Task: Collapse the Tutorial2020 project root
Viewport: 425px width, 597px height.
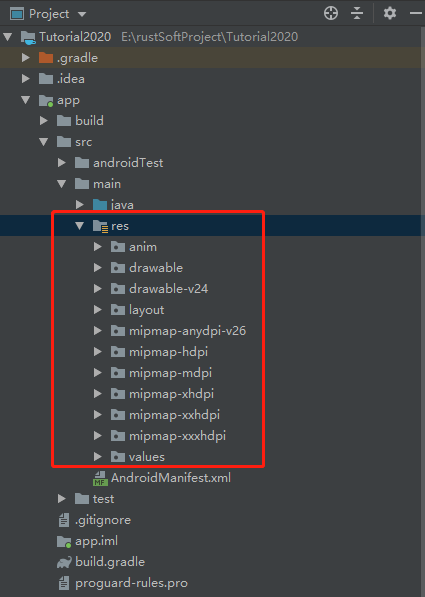Action: tap(8, 37)
